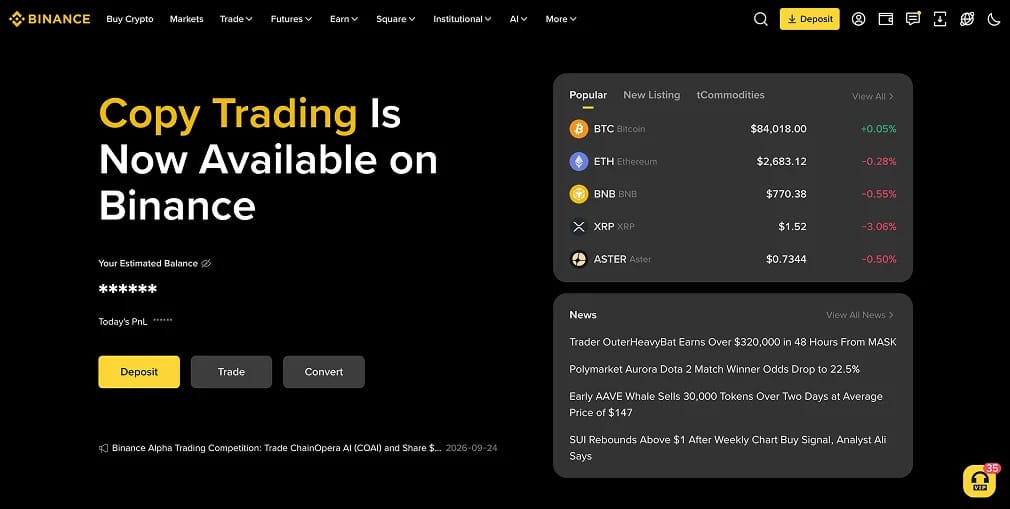Viewport: 1010px width, 509px height.
Task: Click the 2026-09-24 announcement date
Action: click(472, 448)
